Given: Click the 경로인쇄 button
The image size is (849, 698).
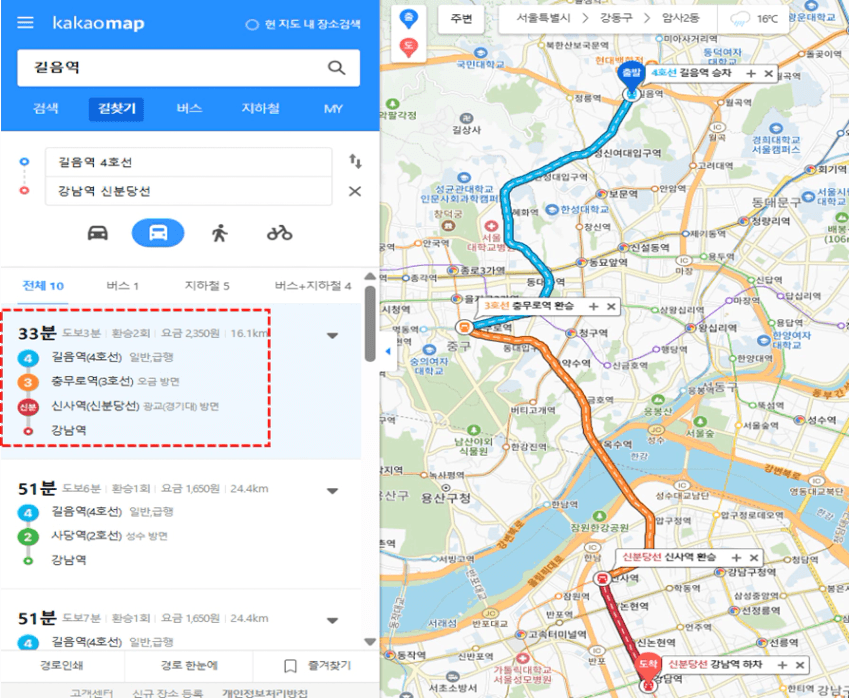Looking at the screenshot, I should [x=62, y=666].
